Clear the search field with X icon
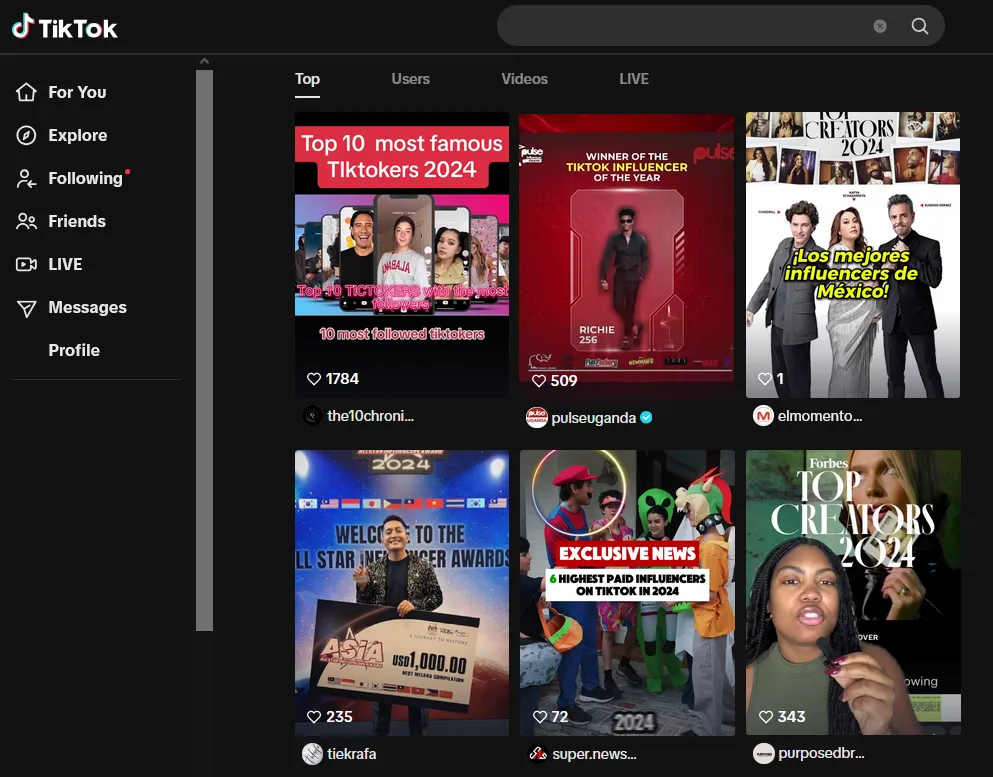The image size is (993, 777). [880, 26]
